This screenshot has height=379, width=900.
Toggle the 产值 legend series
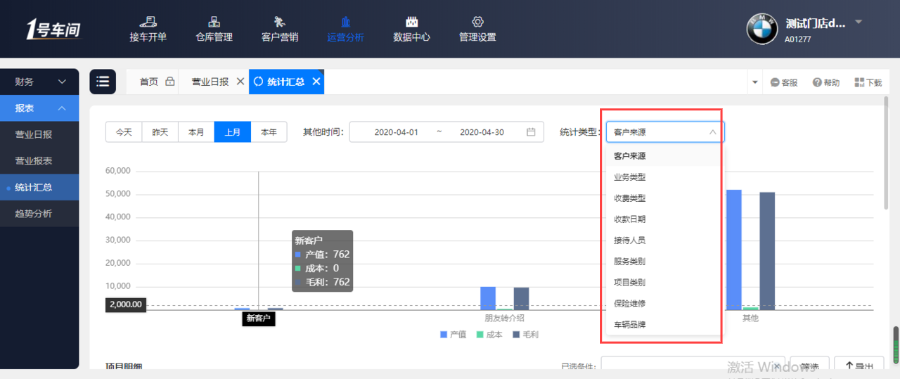tap(453, 334)
